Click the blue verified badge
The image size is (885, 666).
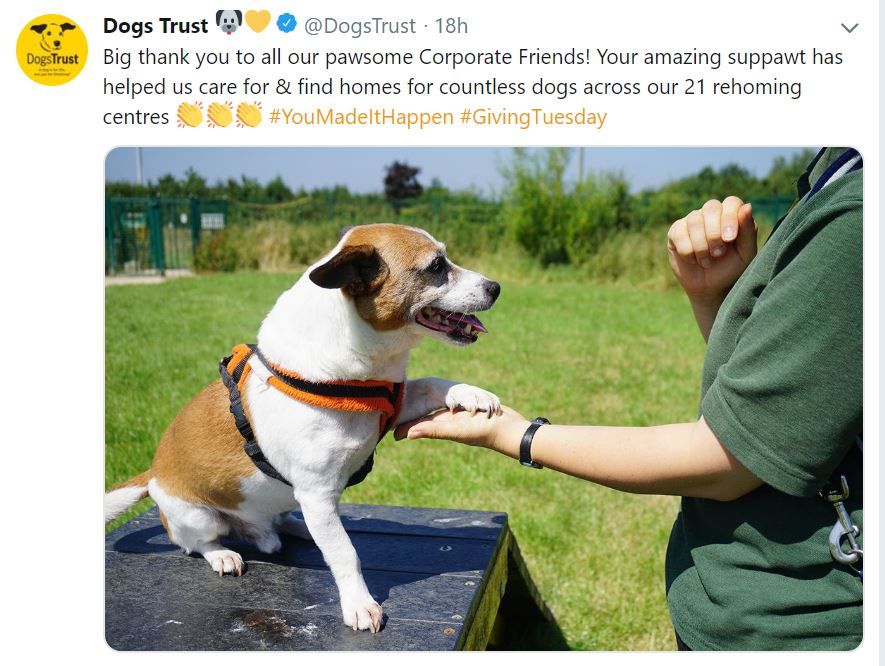point(287,24)
